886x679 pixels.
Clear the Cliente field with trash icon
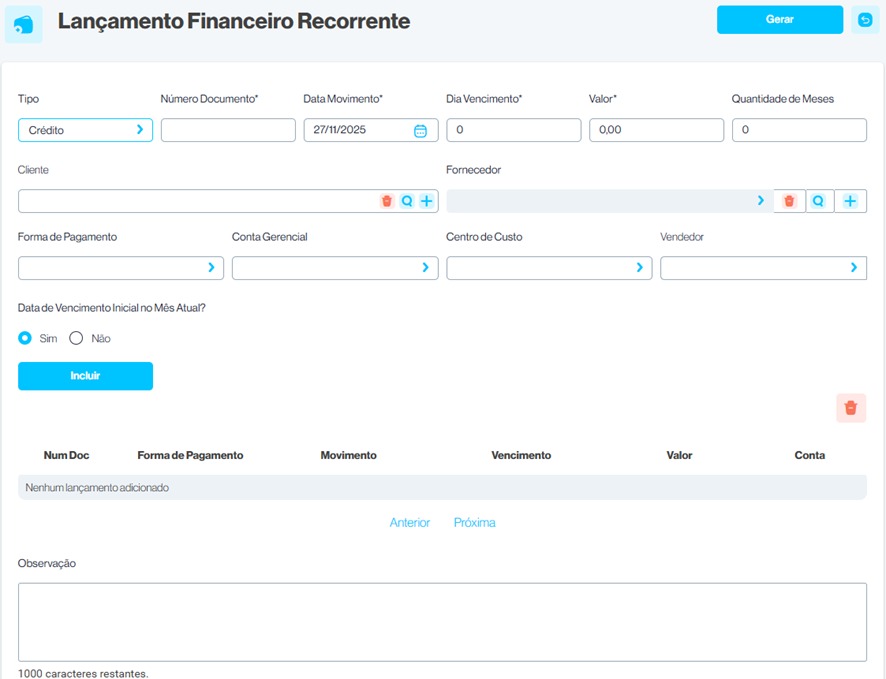pyautogui.click(x=387, y=201)
